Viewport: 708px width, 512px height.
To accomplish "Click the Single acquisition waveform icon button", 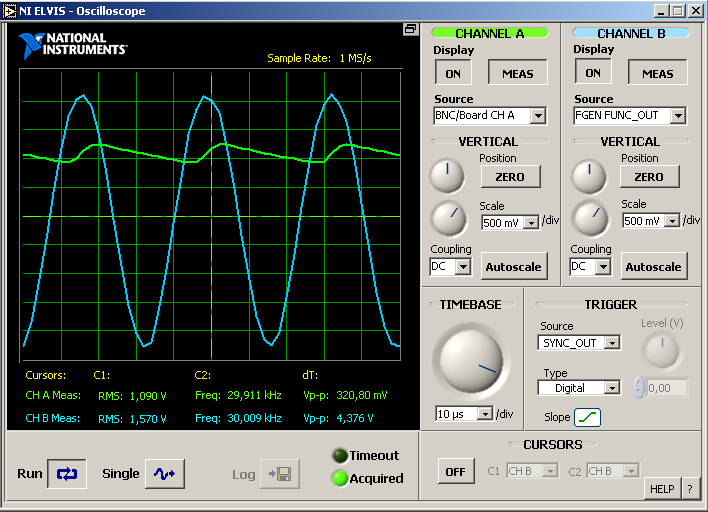I will (x=165, y=474).
